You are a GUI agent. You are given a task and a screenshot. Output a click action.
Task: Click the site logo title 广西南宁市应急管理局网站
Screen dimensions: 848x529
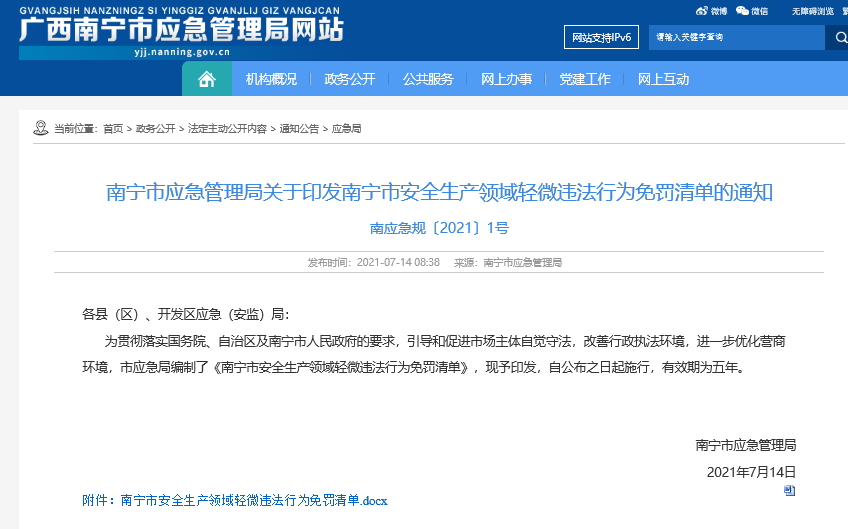(x=180, y=30)
